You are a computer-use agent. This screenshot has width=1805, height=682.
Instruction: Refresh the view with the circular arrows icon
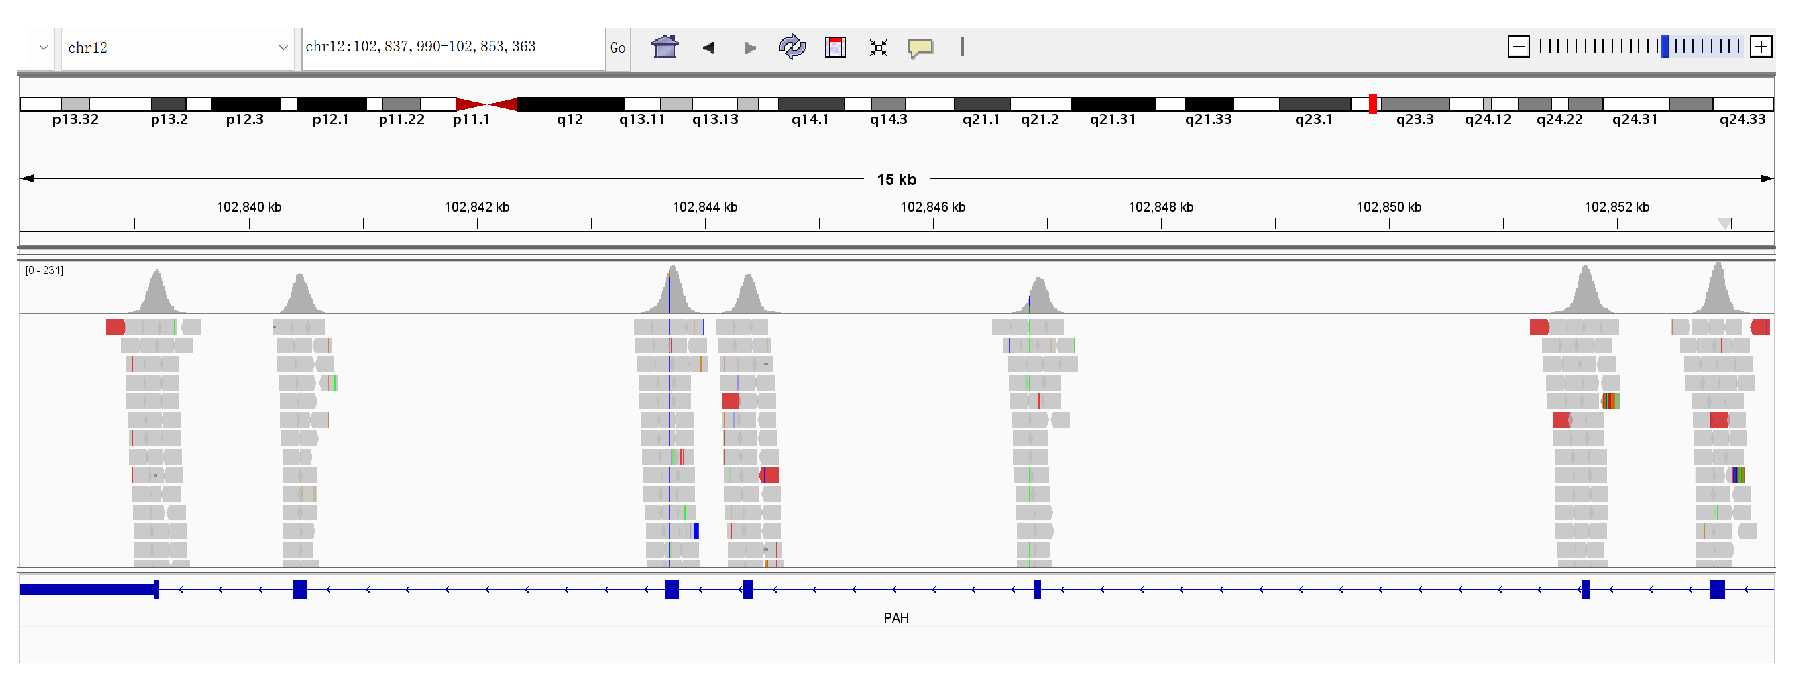coord(792,47)
